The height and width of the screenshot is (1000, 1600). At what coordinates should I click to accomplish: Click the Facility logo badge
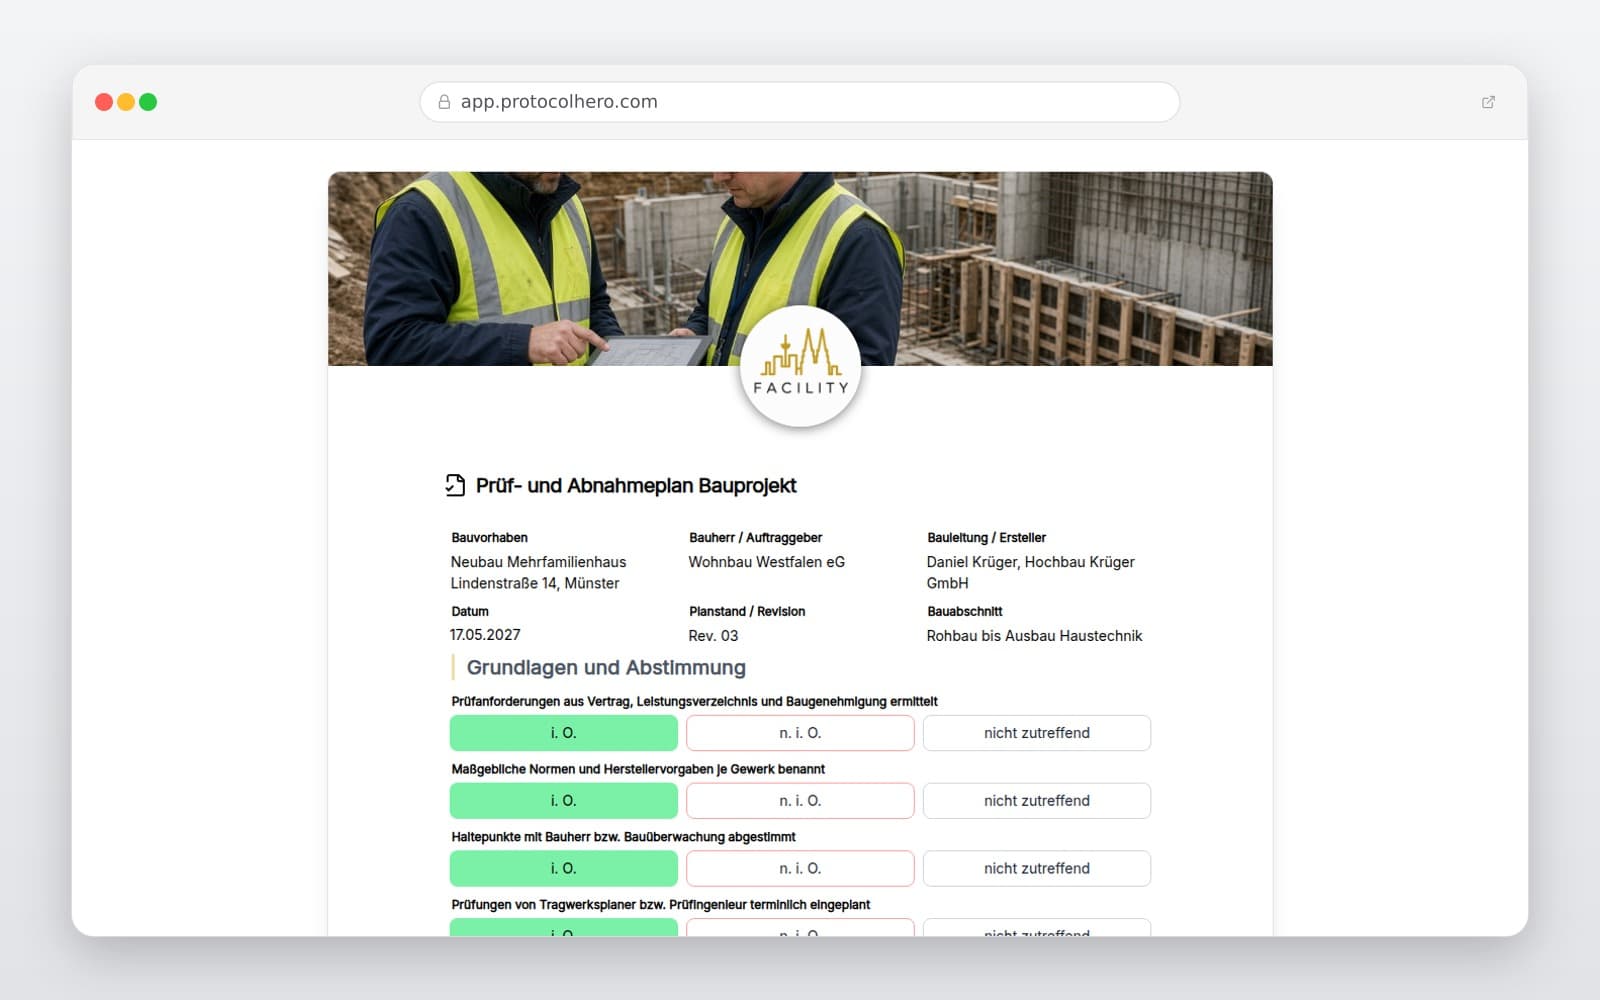[800, 366]
